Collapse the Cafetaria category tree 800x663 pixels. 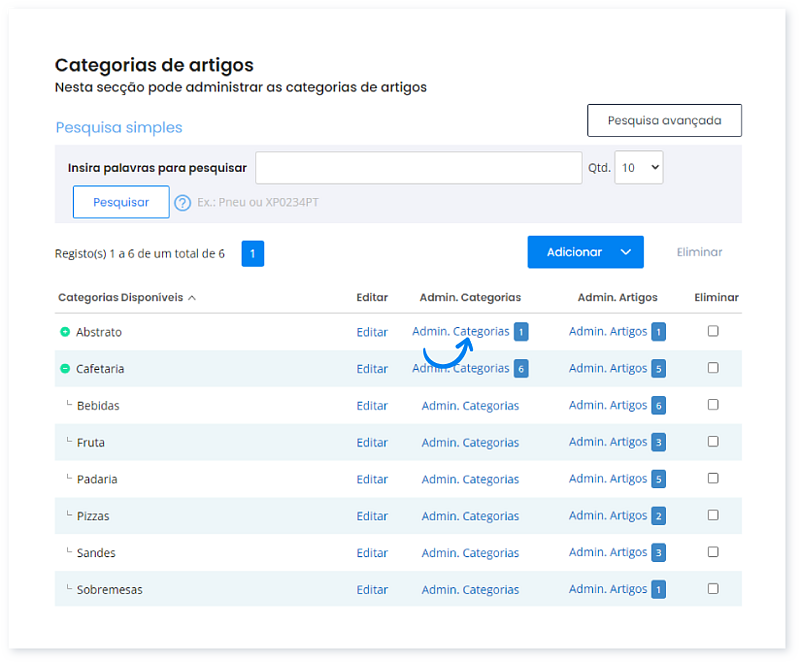65,368
